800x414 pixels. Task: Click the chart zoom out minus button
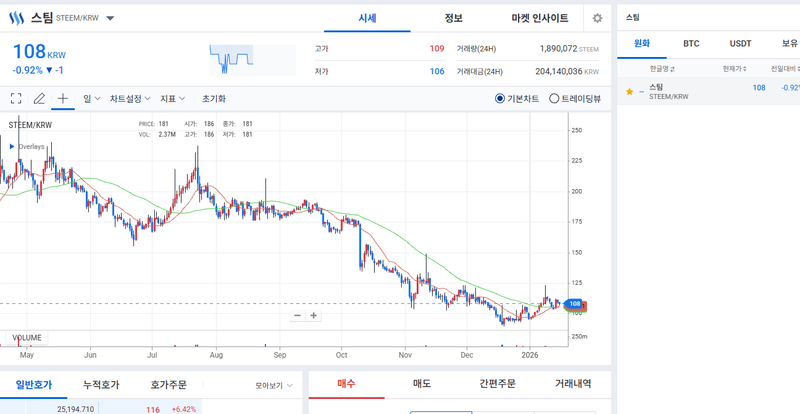(x=297, y=315)
